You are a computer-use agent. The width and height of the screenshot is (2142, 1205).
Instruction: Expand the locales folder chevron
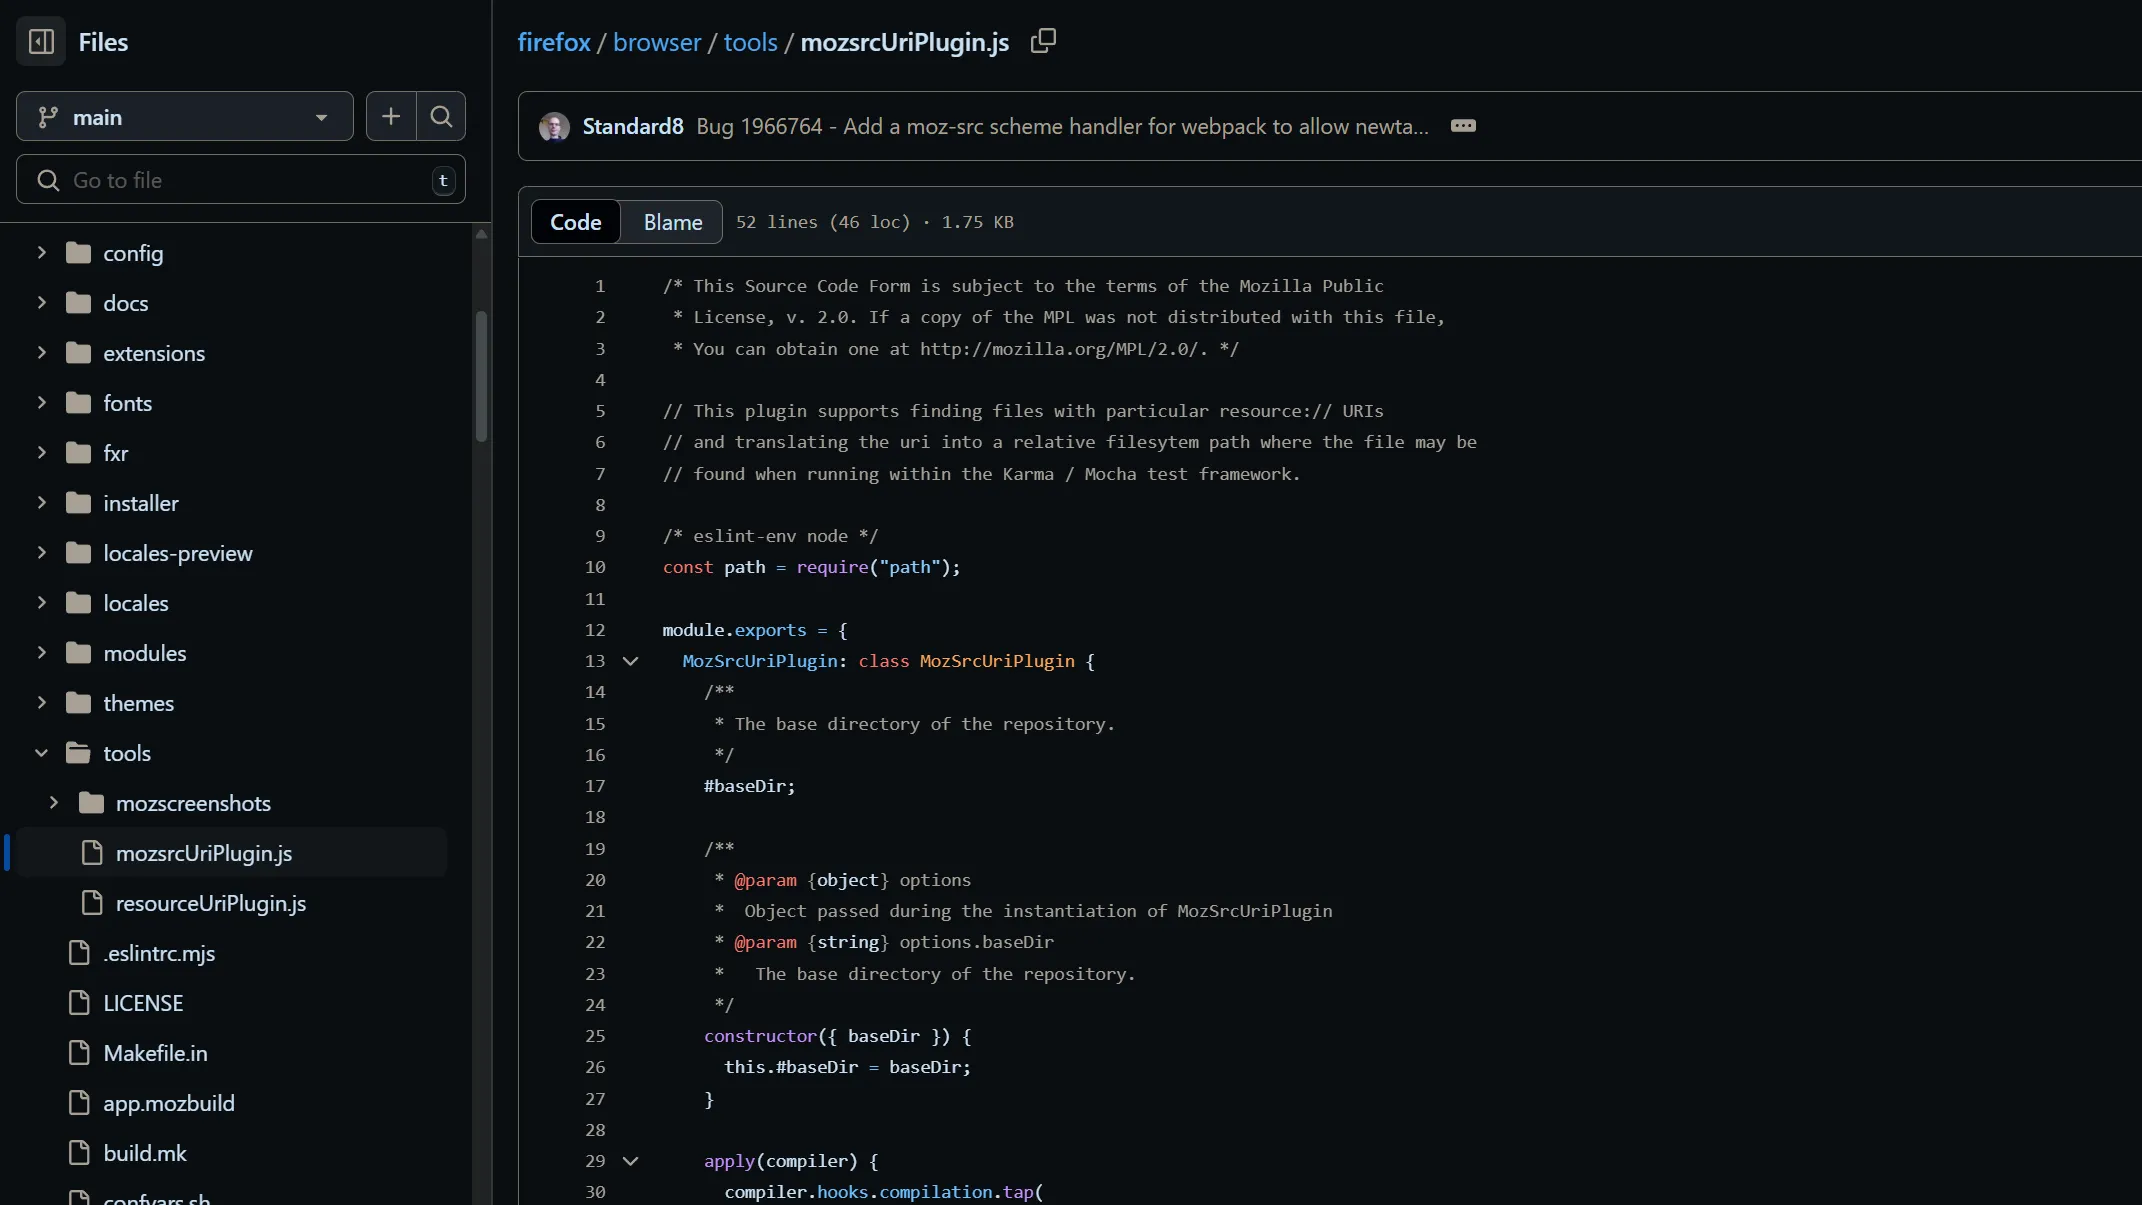click(41, 603)
